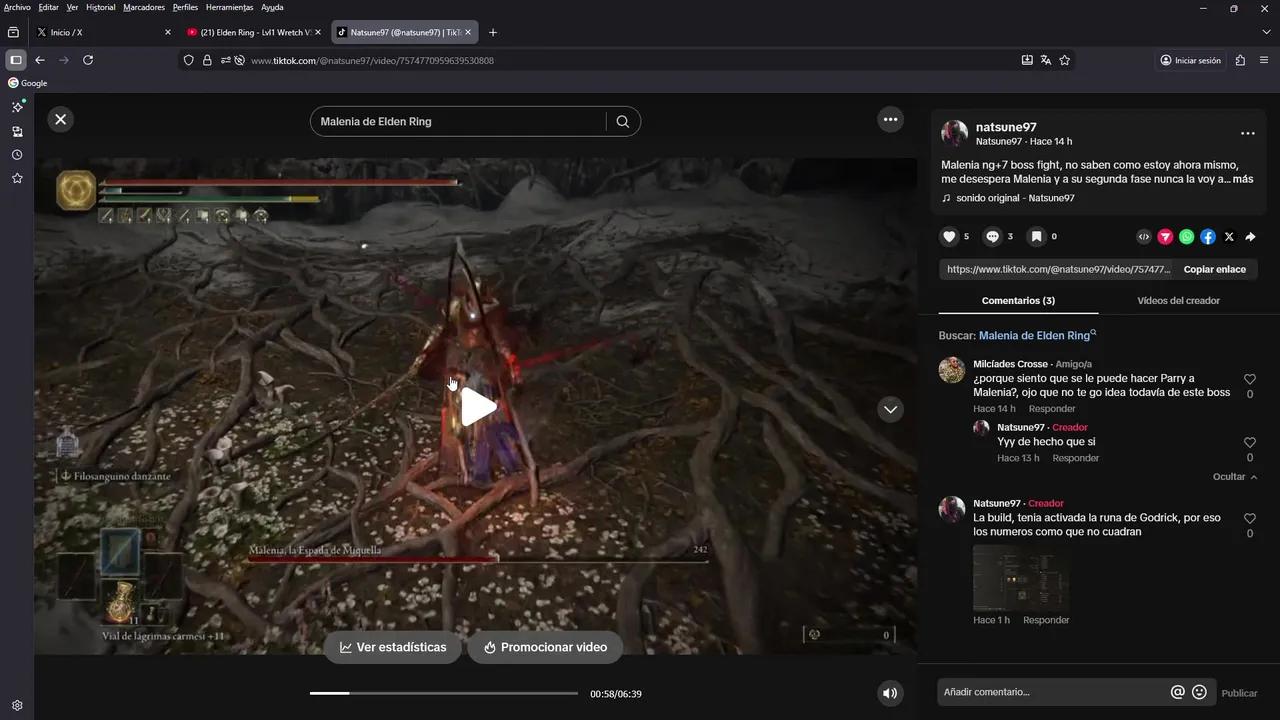The width and height of the screenshot is (1280, 720).
Task: Click the search magnifier icon
Action: pyautogui.click(x=623, y=122)
